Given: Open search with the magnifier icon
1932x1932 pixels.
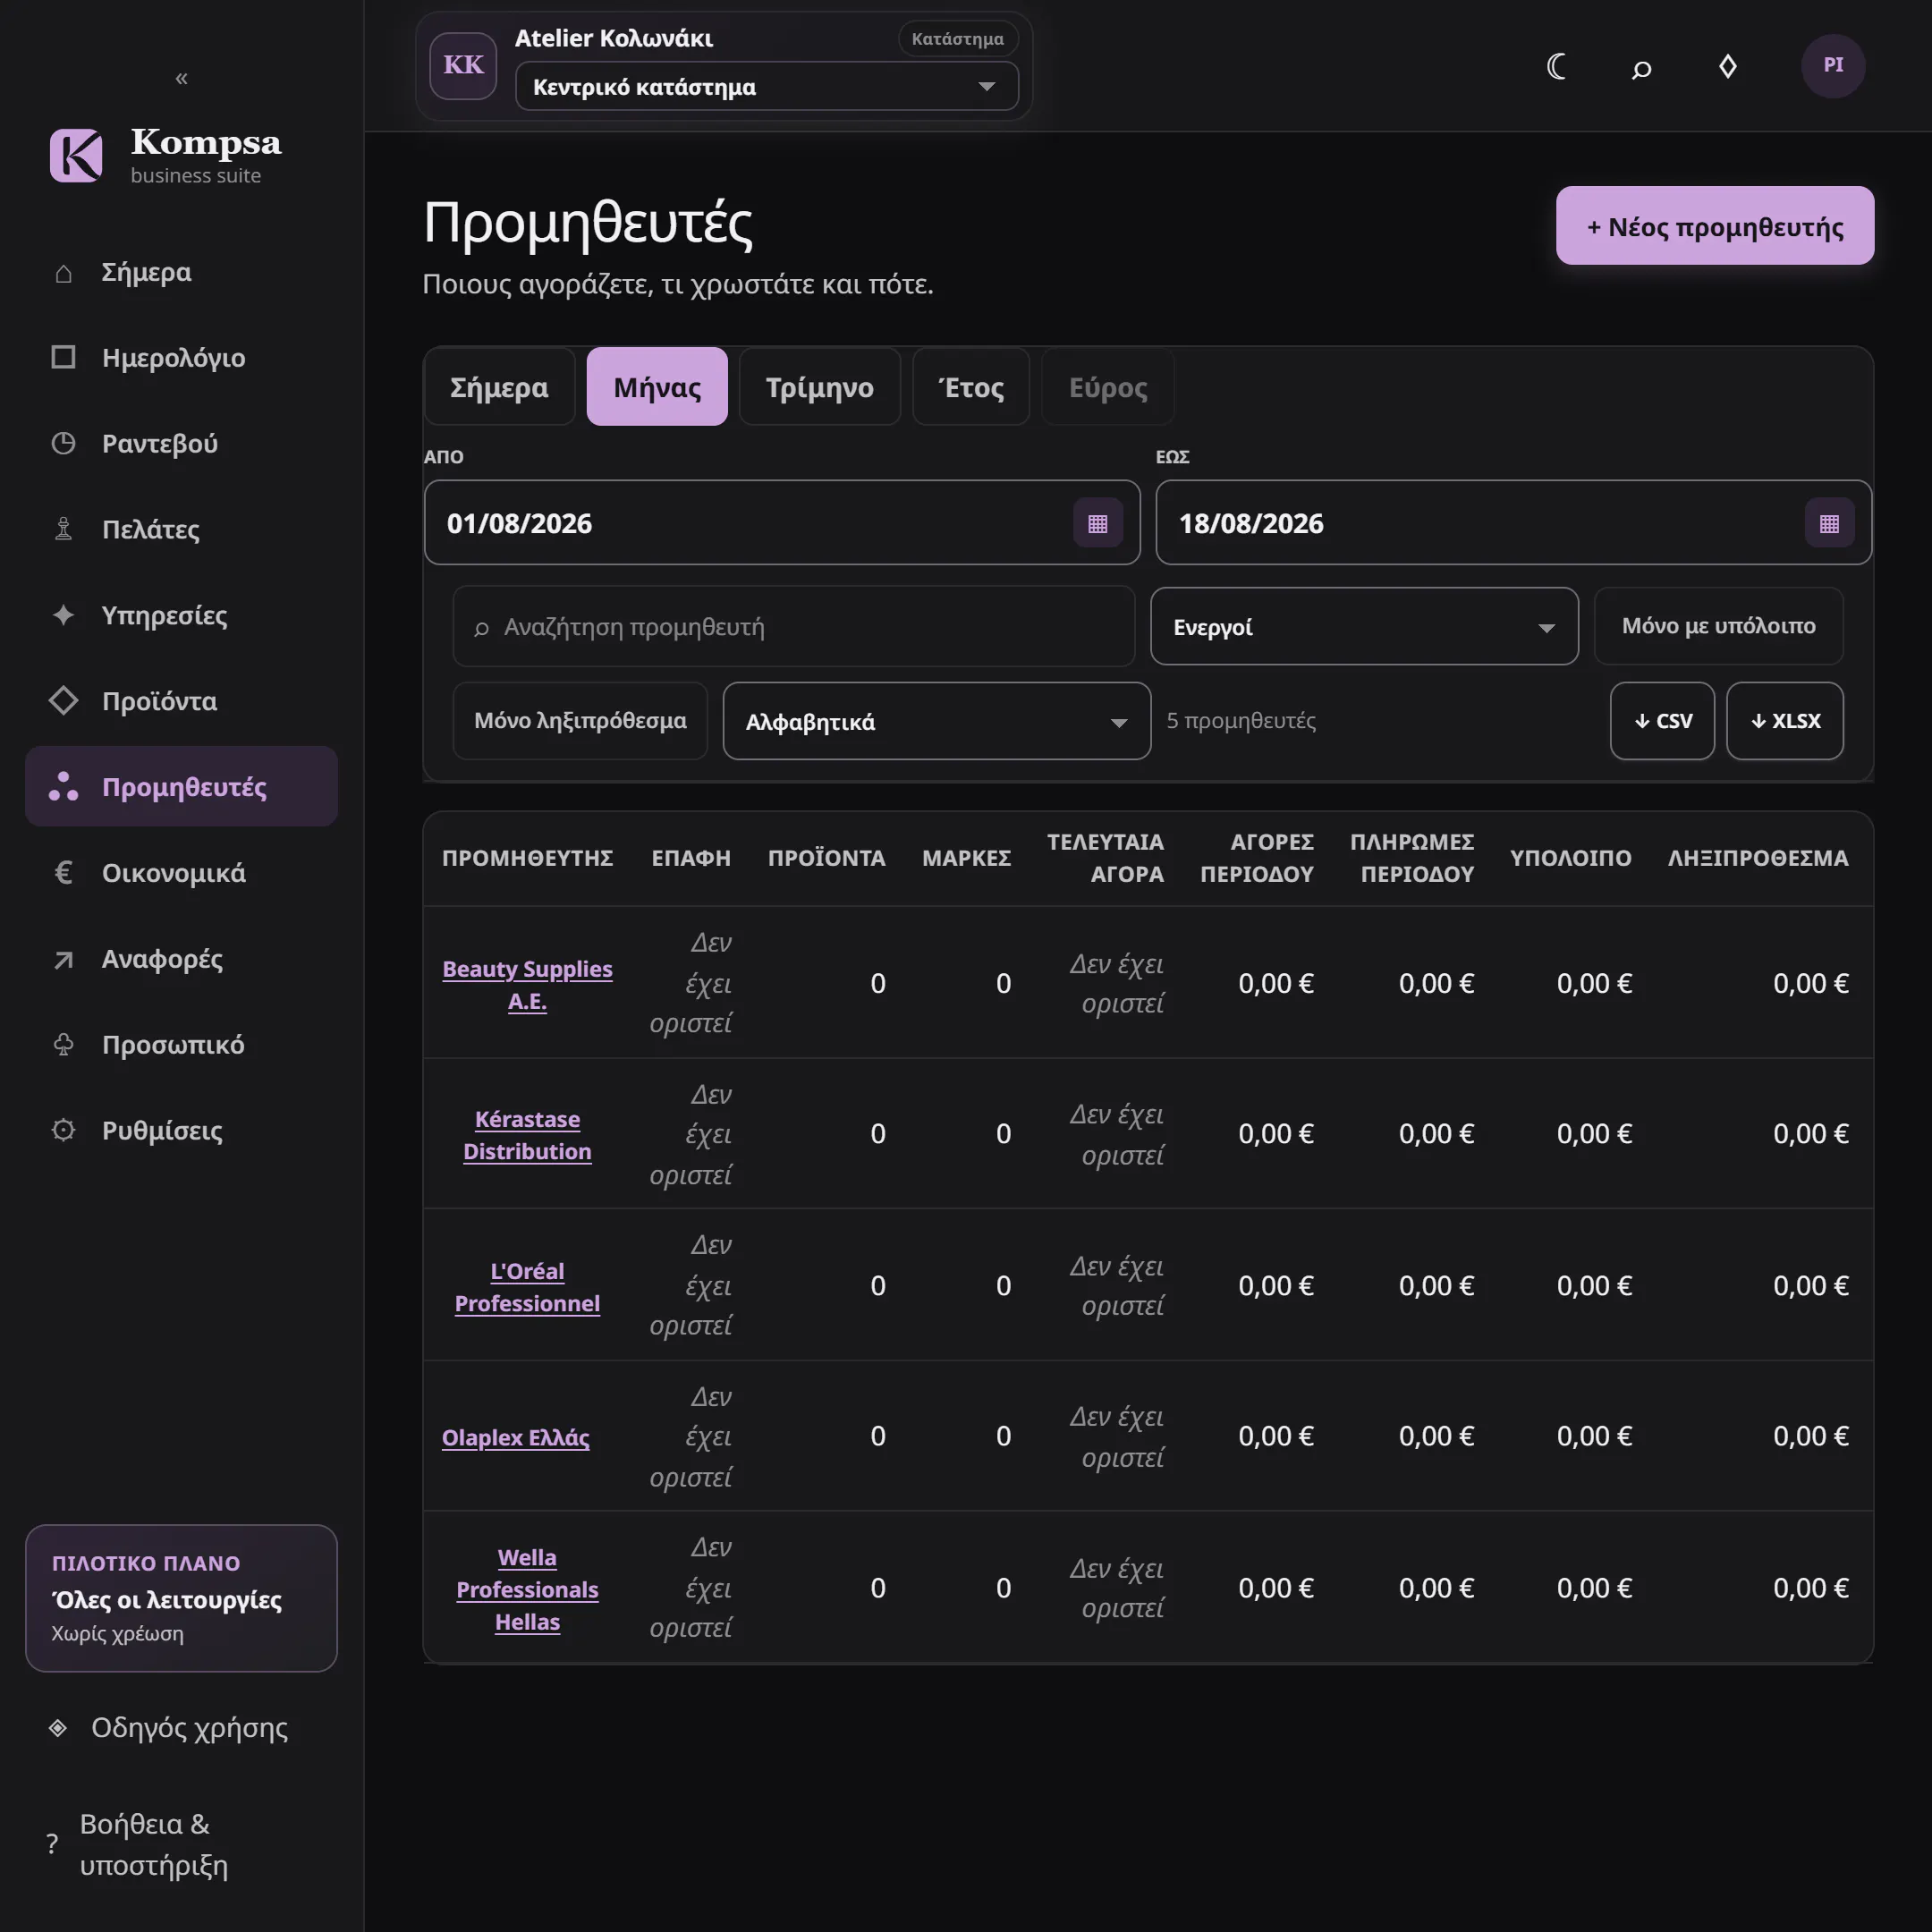Looking at the screenshot, I should 1641,68.
